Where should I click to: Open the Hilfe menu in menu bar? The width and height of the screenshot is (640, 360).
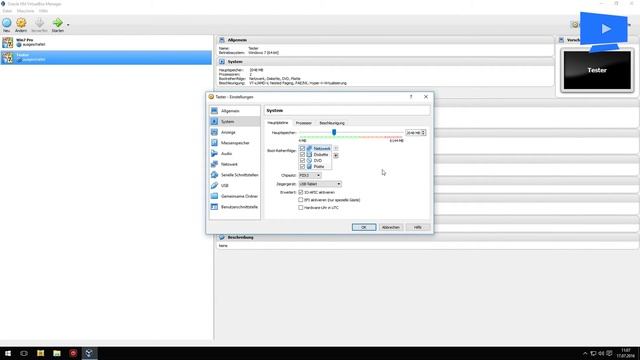[x=43, y=11]
